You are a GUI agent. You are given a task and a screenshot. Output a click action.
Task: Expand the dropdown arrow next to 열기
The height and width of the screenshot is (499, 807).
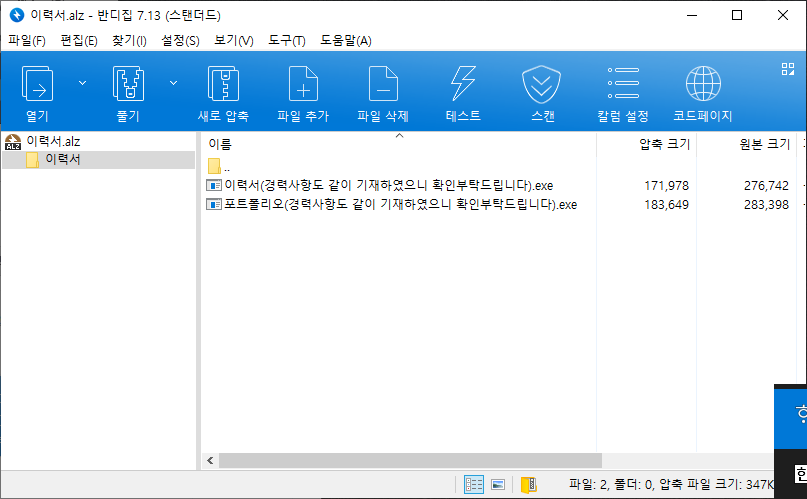[82, 82]
